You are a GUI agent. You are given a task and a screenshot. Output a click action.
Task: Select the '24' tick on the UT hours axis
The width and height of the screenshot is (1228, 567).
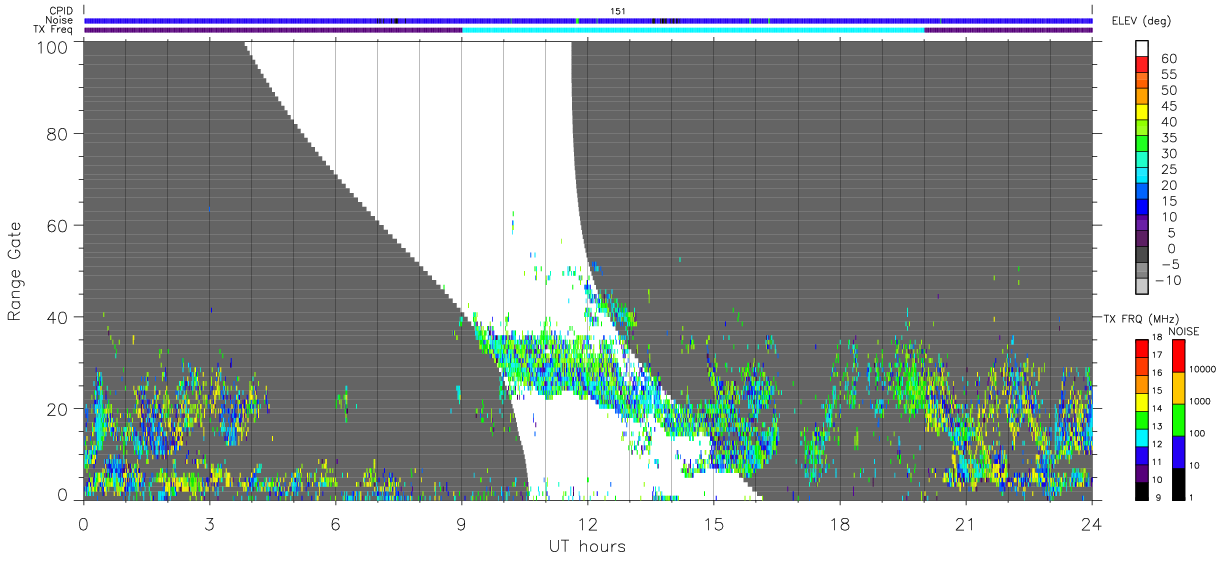pos(1091,525)
